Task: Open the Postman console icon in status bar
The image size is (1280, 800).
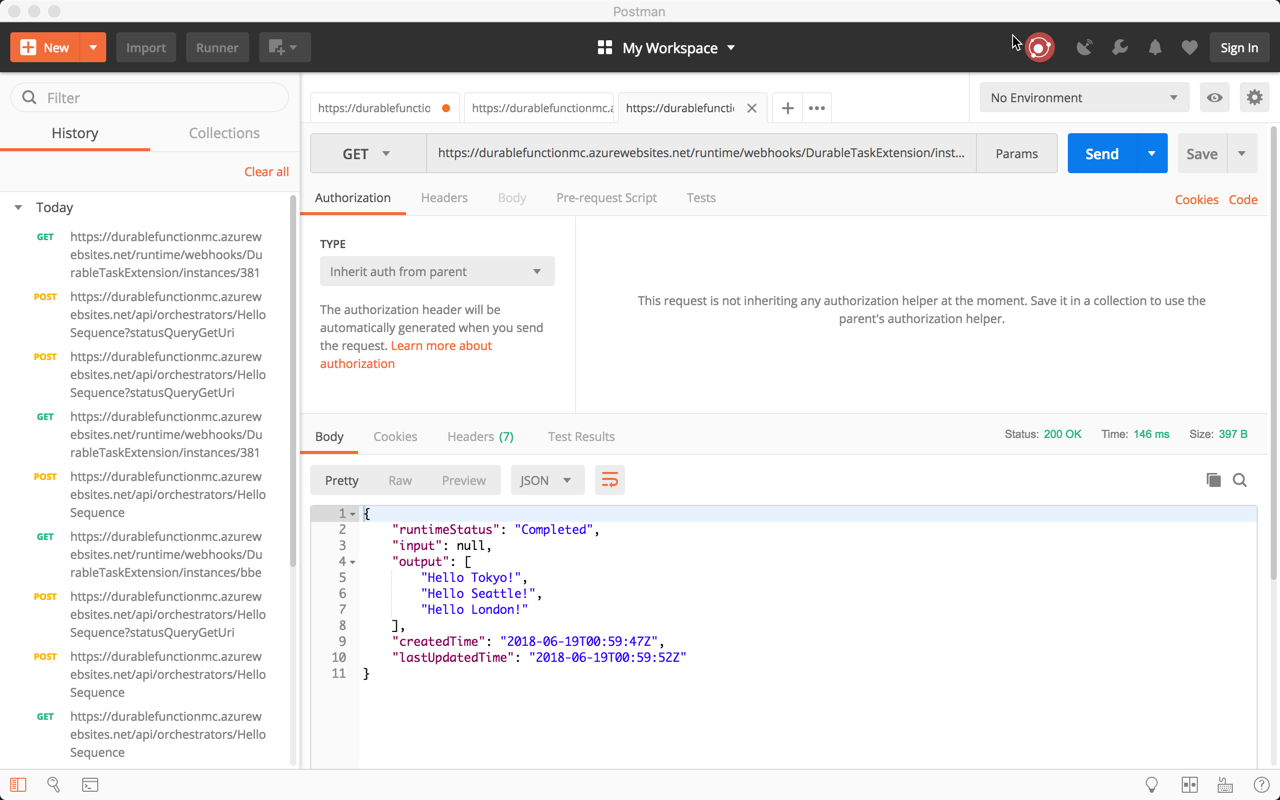Action: pos(90,785)
